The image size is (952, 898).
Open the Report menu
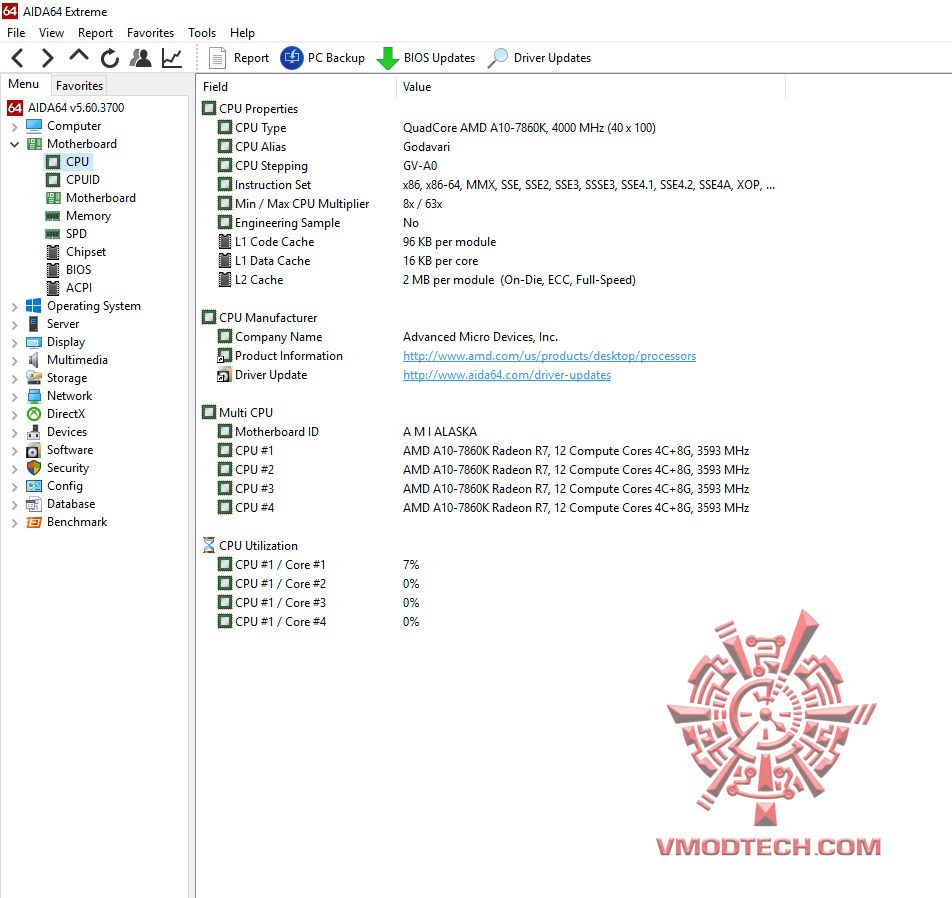(95, 33)
